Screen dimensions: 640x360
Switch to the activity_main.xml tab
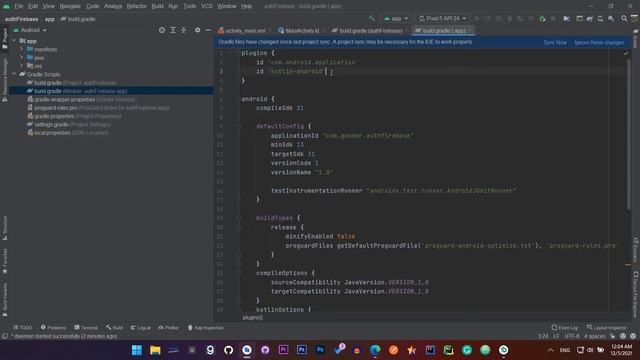(x=245, y=31)
